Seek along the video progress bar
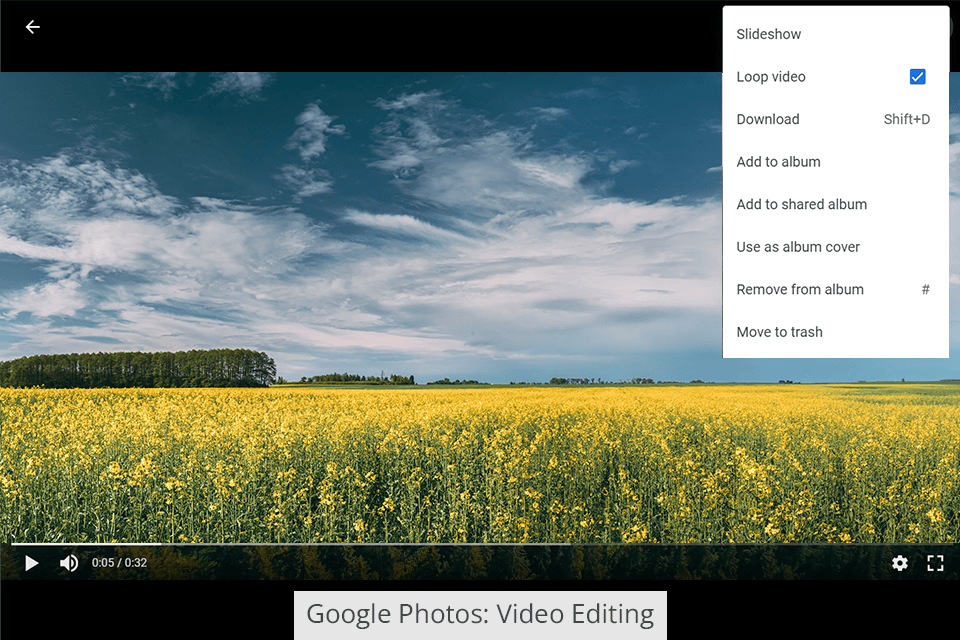This screenshot has height=640, width=960. coord(480,544)
